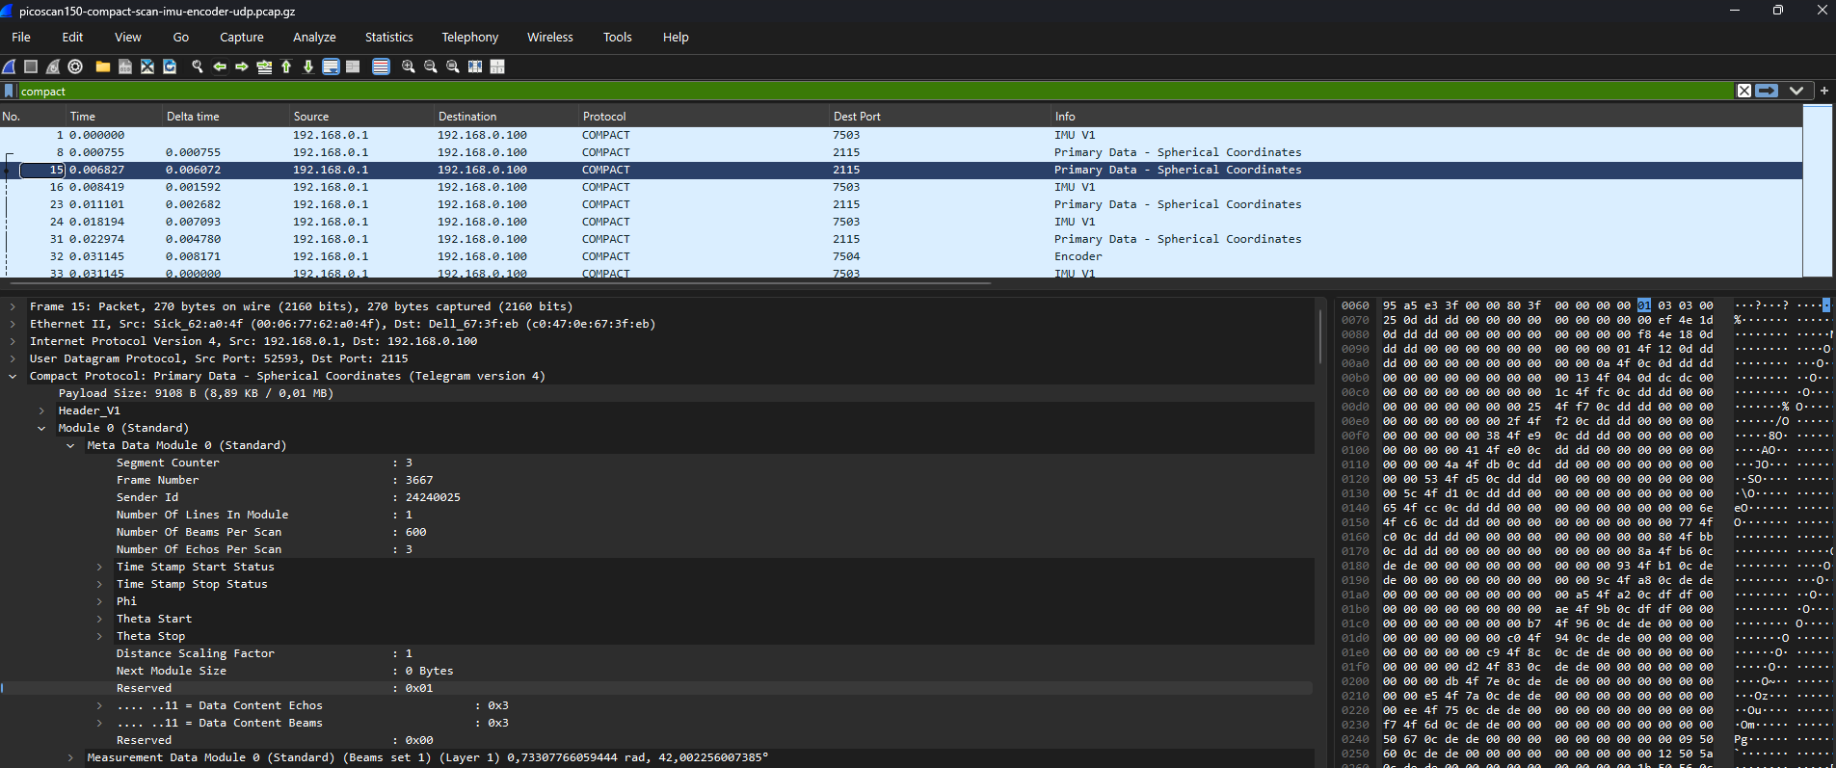1836x768 pixels.
Task: Start capturing packets with shark fin icon
Action: pyautogui.click(x=9, y=67)
